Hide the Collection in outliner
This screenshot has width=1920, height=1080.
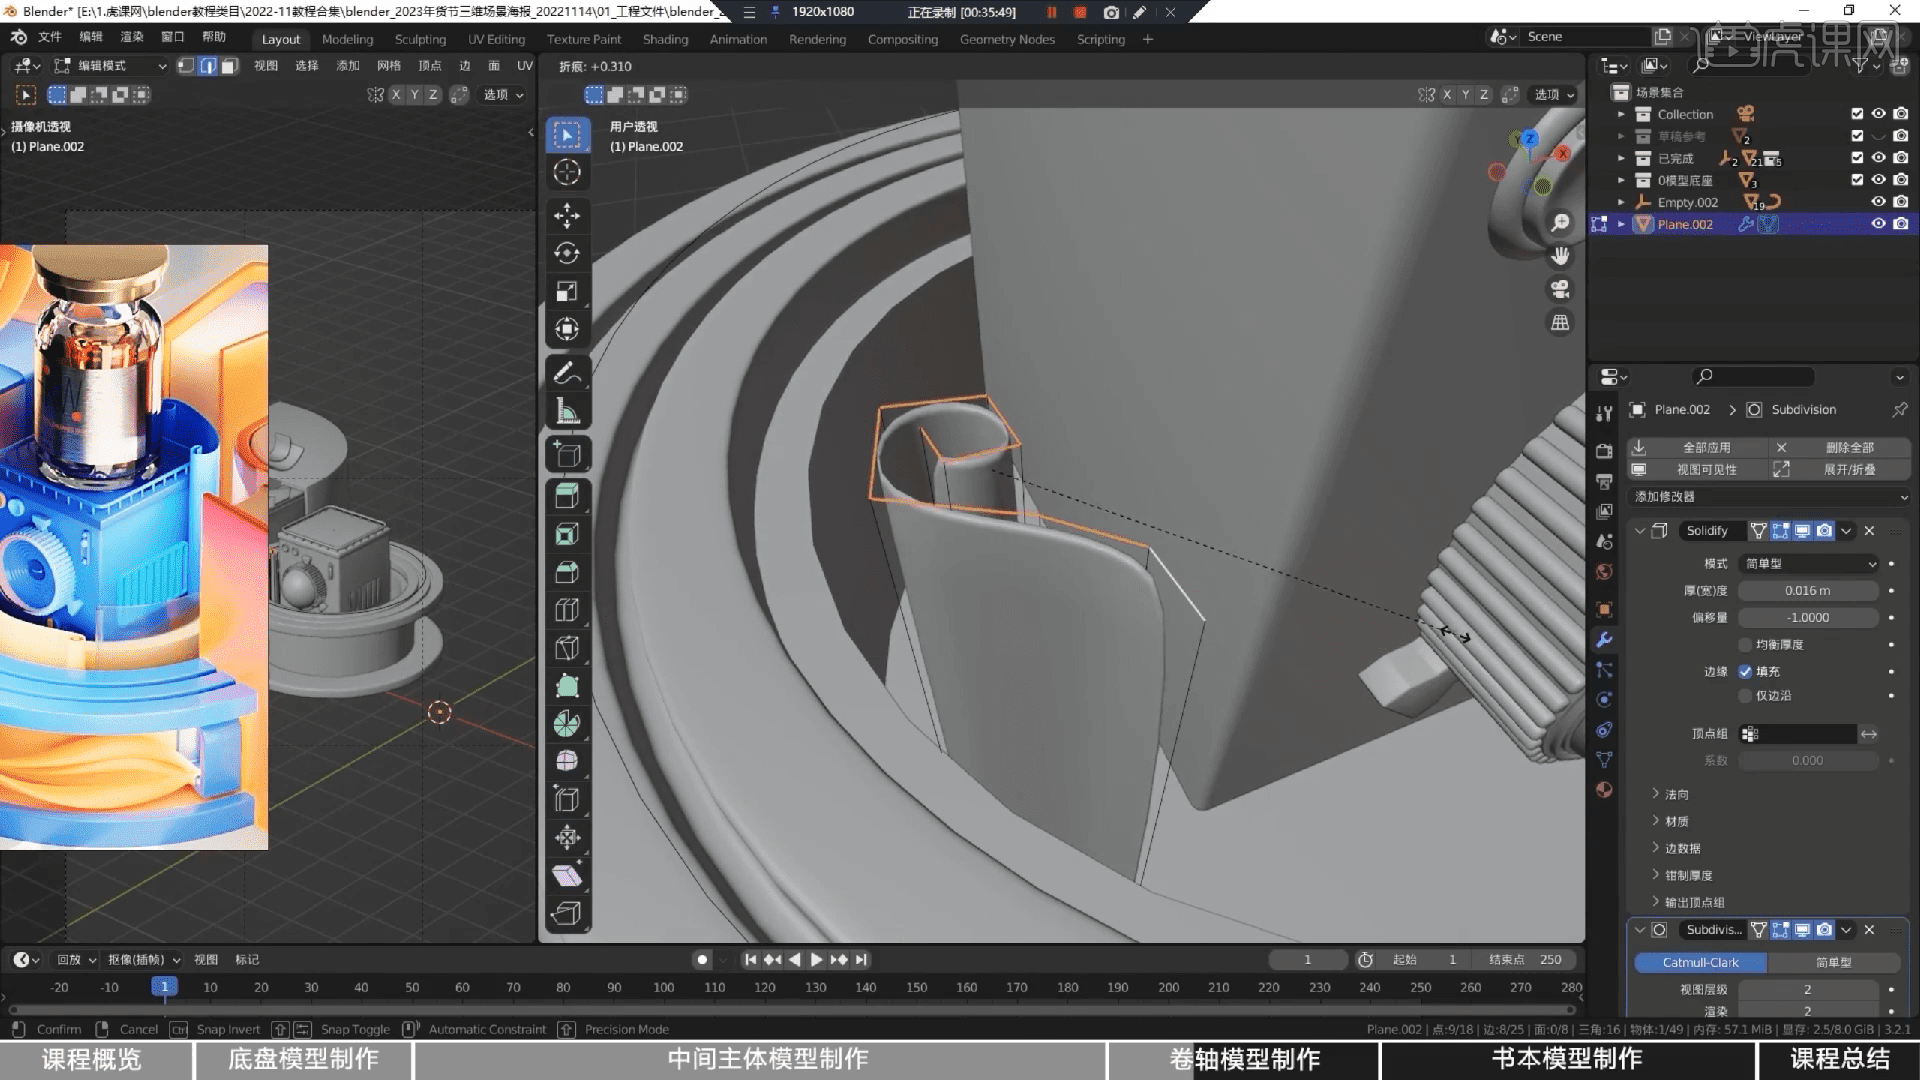click(x=1879, y=114)
